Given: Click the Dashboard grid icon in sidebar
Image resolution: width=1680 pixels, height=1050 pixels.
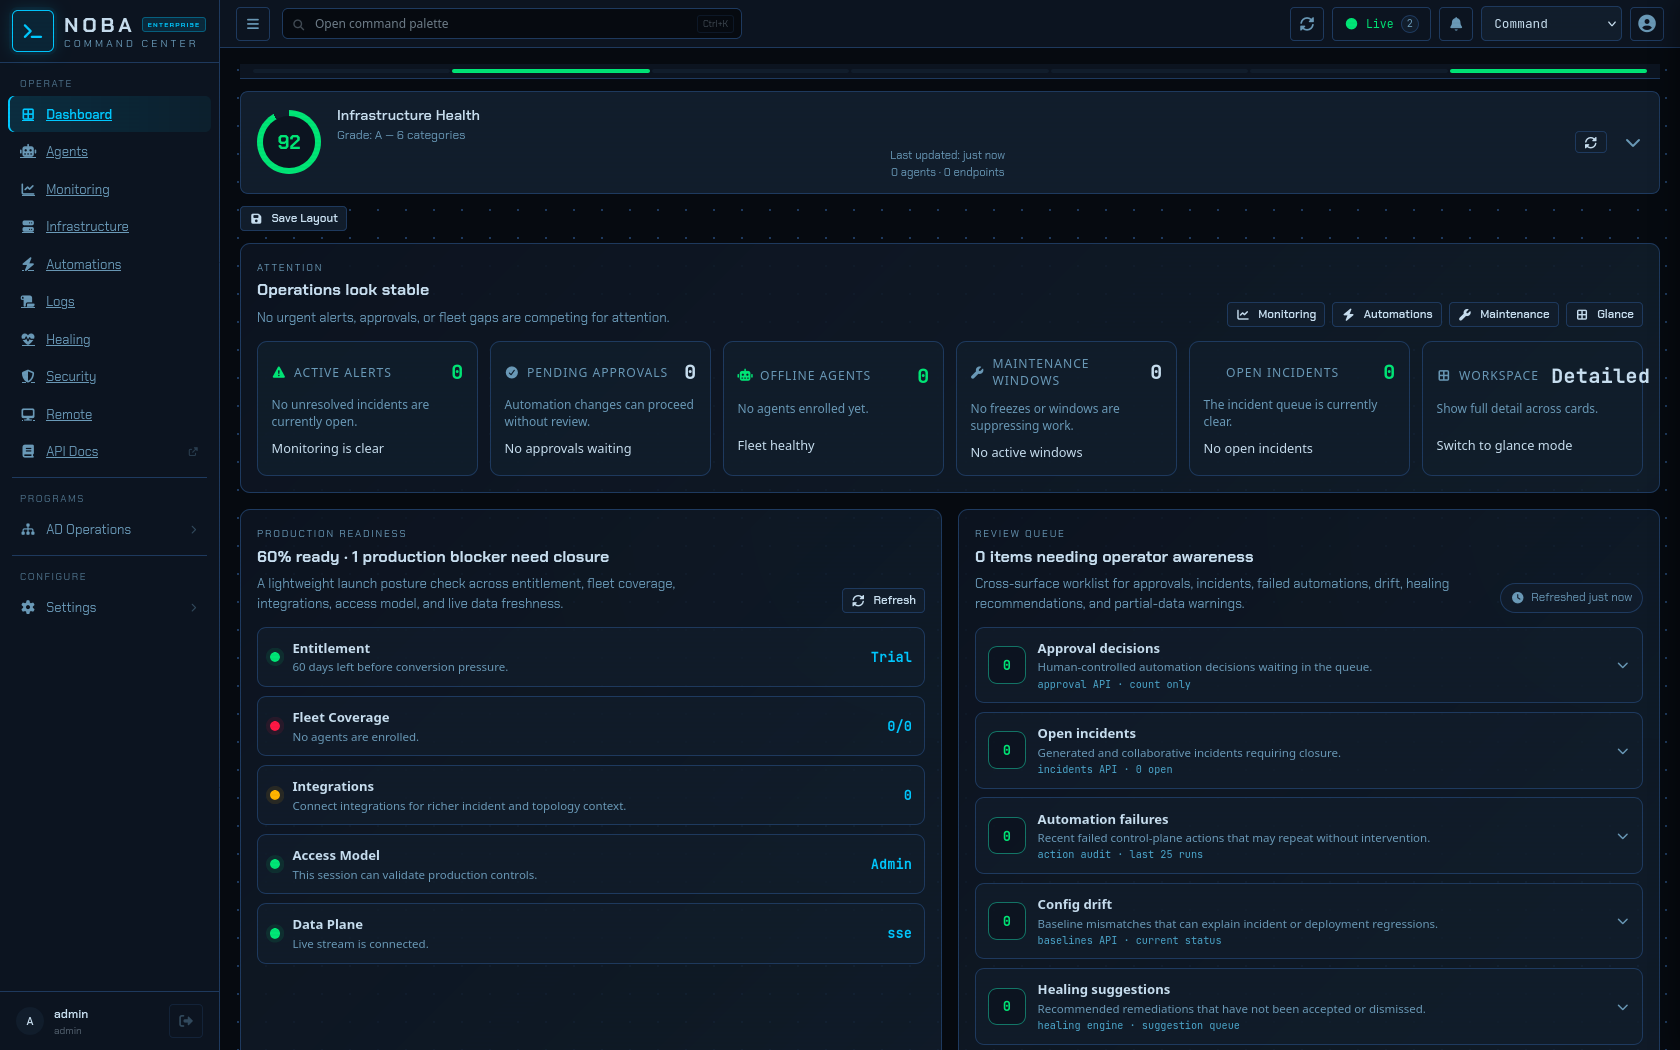Looking at the screenshot, I should click(x=28, y=115).
